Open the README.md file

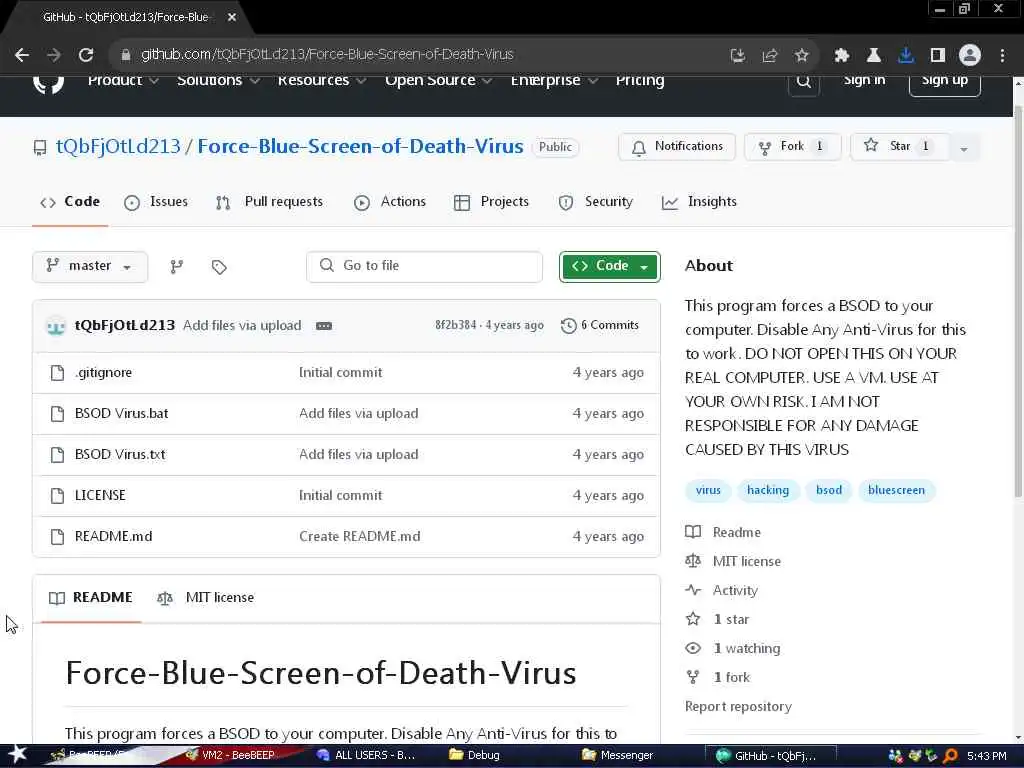114,536
